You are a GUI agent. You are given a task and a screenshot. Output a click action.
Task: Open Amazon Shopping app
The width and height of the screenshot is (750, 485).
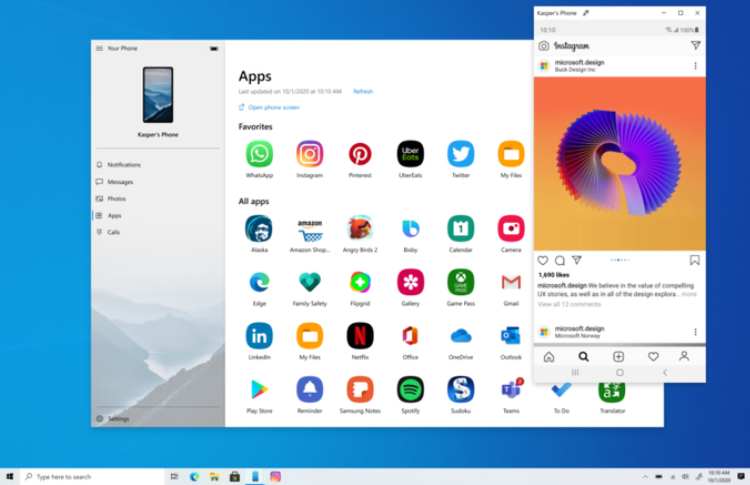(309, 229)
